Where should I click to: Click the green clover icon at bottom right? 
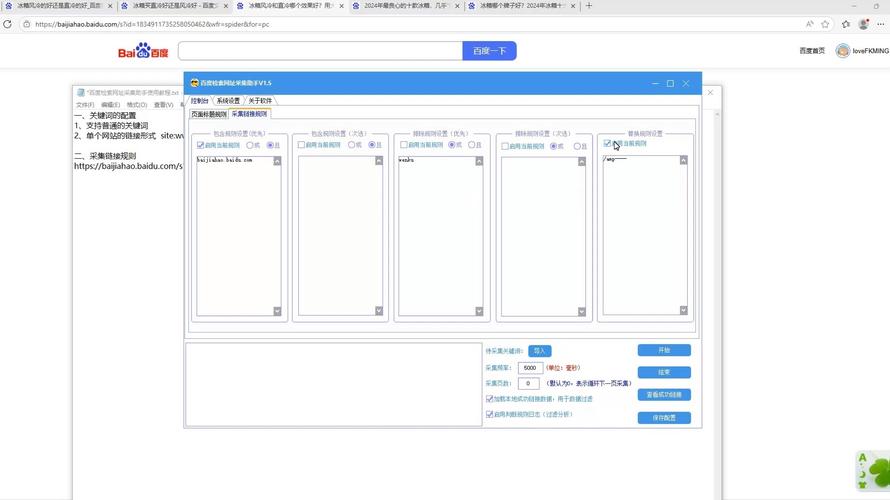872,470
